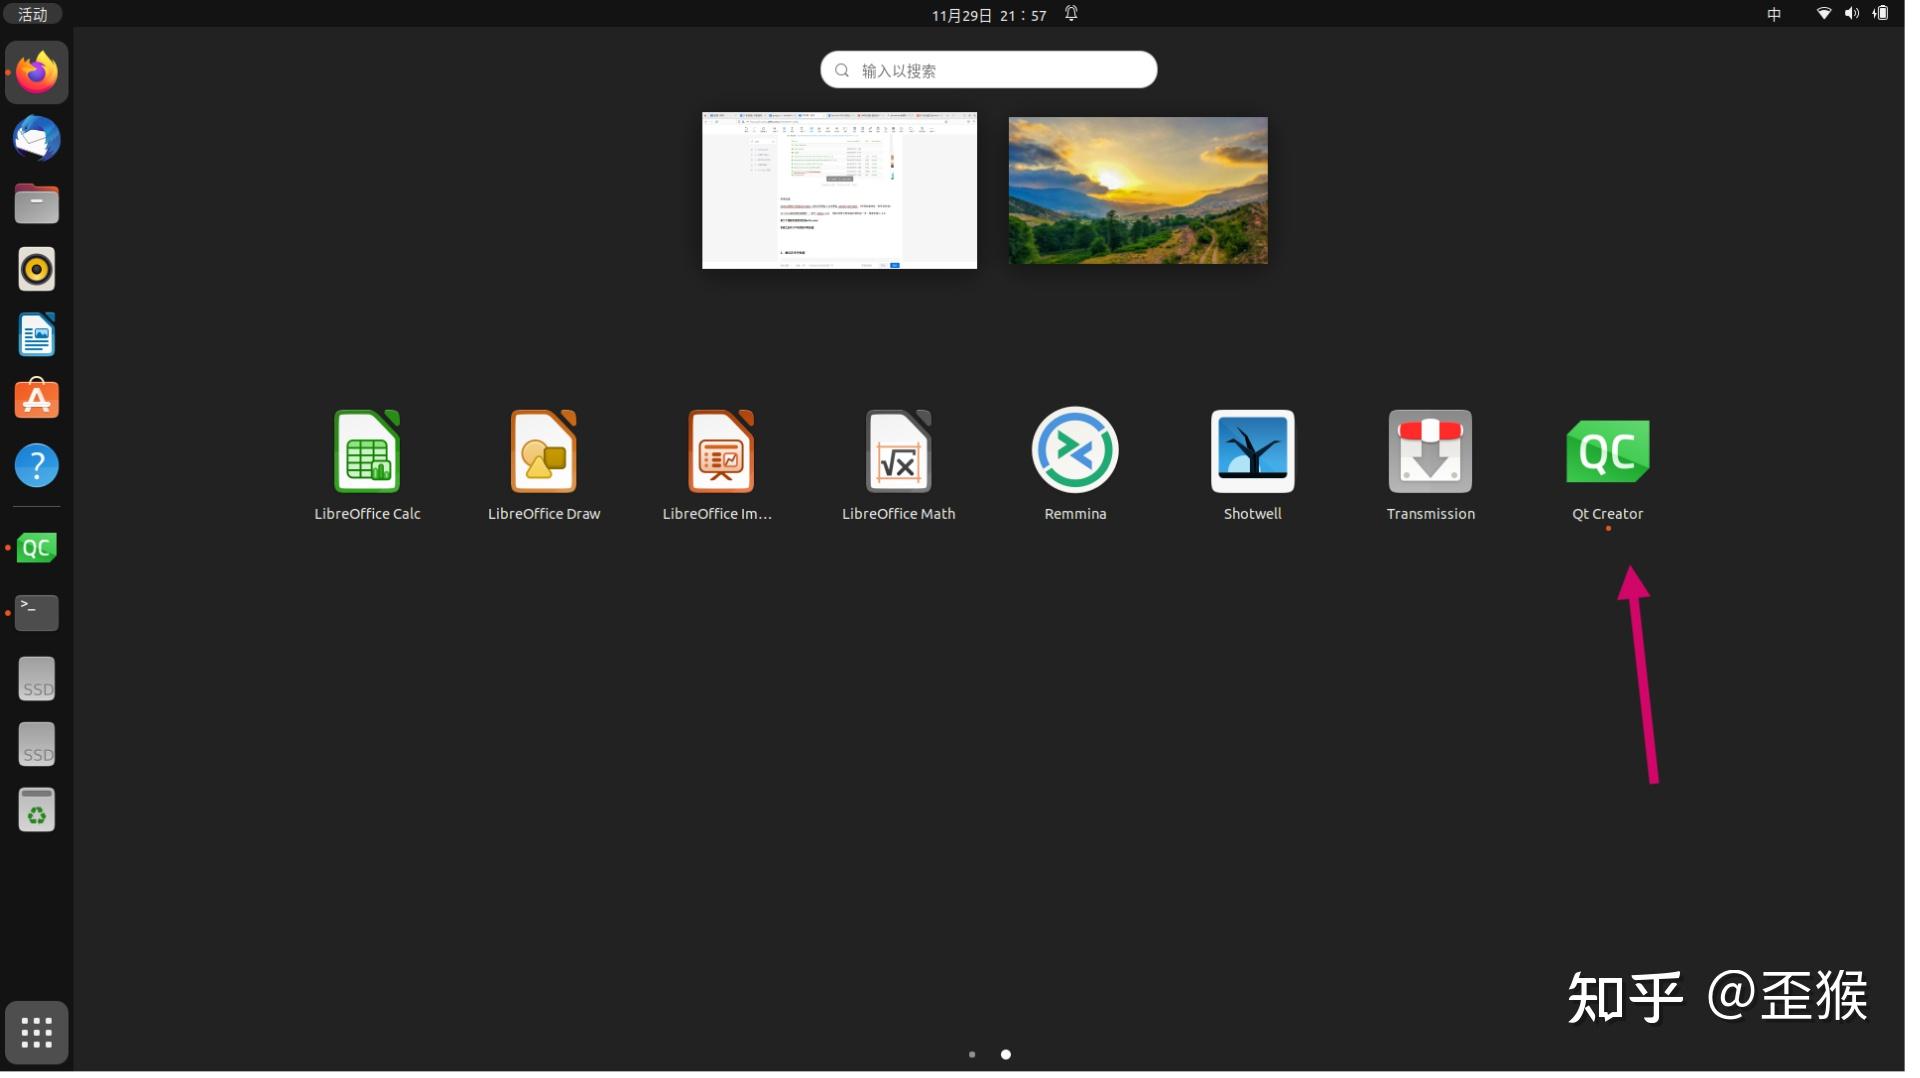The image size is (1920, 1078).
Task: Open the Terminal from the dock
Action: (x=37, y=612)
